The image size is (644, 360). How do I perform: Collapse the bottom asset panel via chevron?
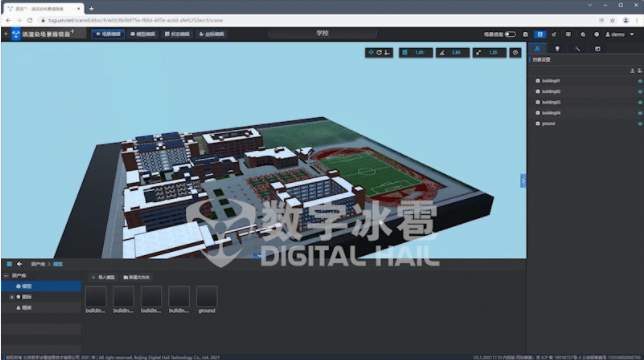(259, 255)
